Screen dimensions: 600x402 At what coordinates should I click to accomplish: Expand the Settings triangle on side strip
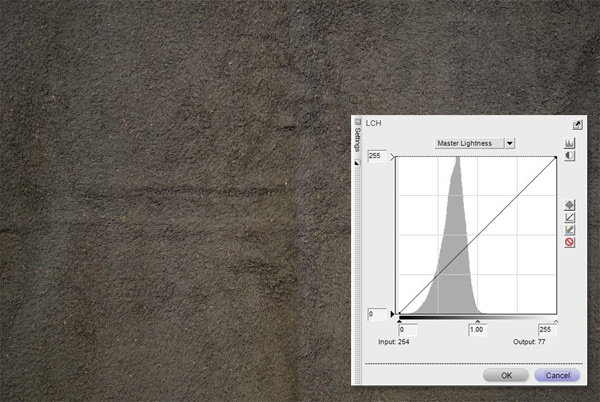click(357, 163)
